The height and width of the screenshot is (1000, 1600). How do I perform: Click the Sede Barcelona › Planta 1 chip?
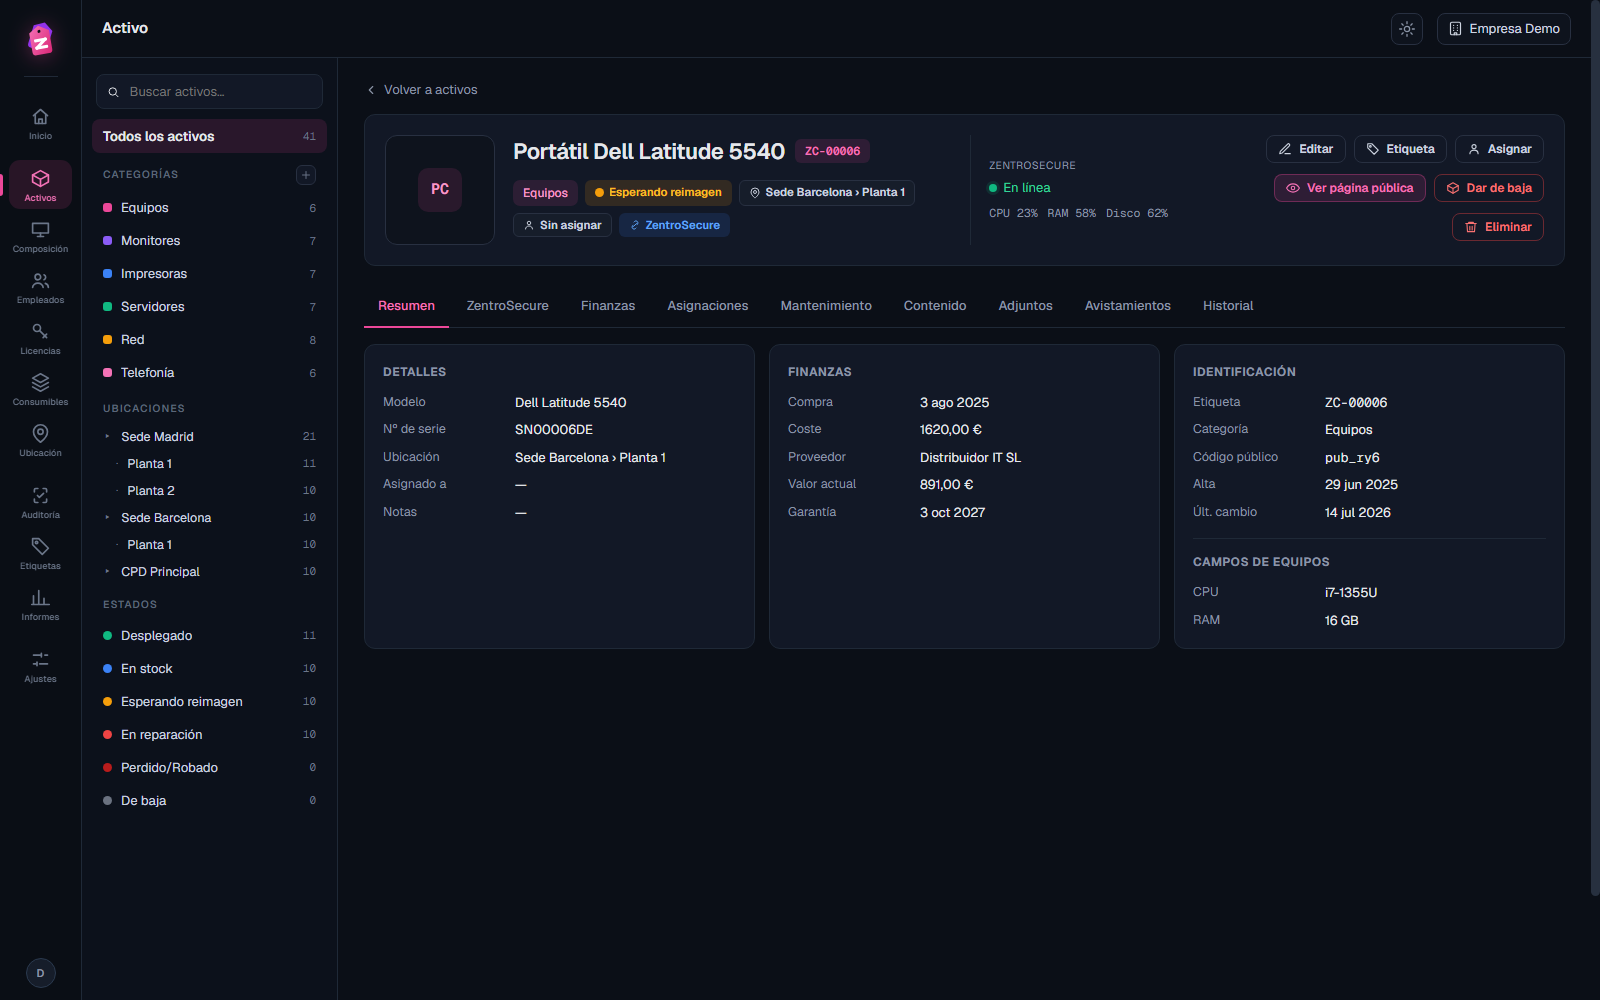click(827, 193)
